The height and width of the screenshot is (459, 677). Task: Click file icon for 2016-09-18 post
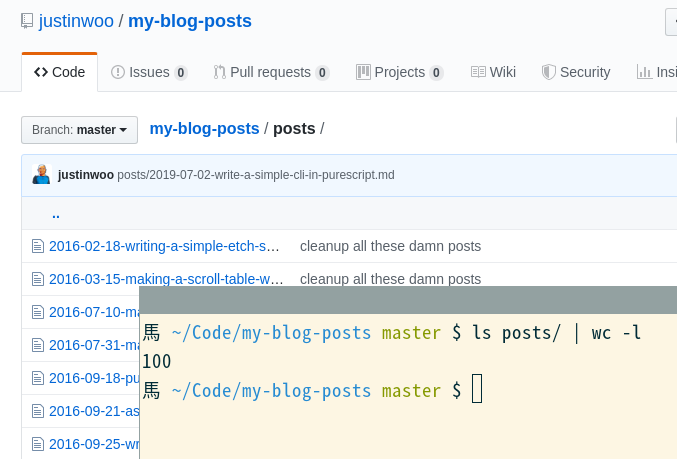tap(38, 378)
